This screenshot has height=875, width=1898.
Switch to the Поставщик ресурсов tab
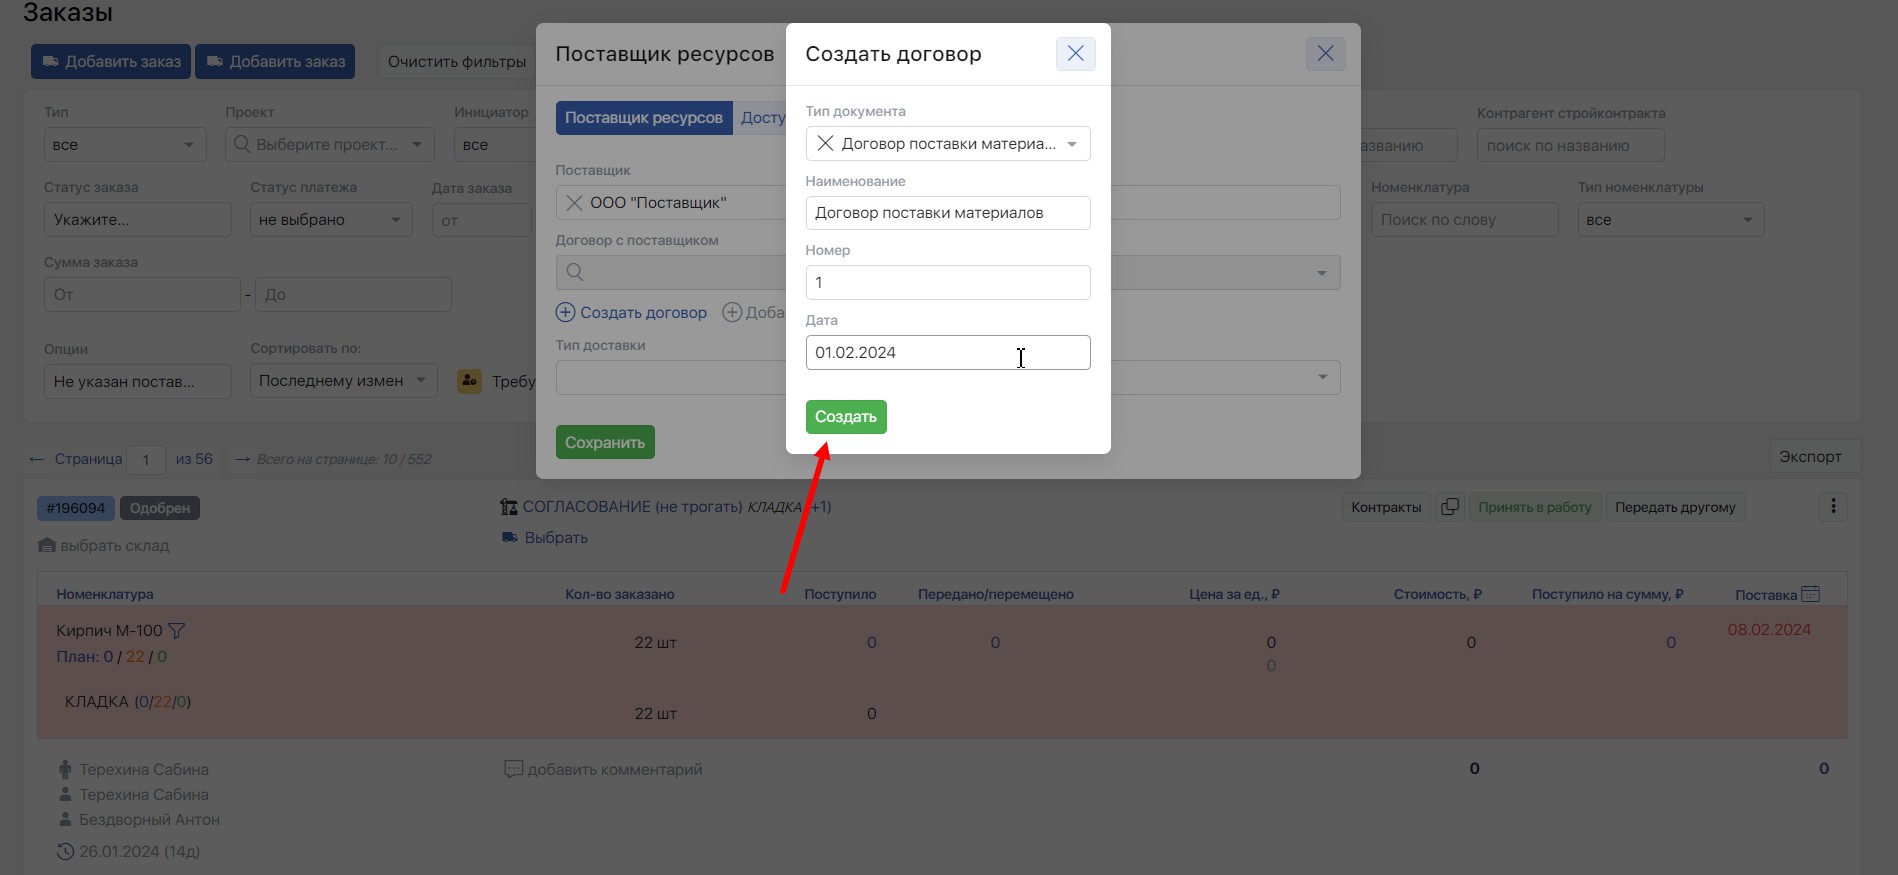[644, 118]
